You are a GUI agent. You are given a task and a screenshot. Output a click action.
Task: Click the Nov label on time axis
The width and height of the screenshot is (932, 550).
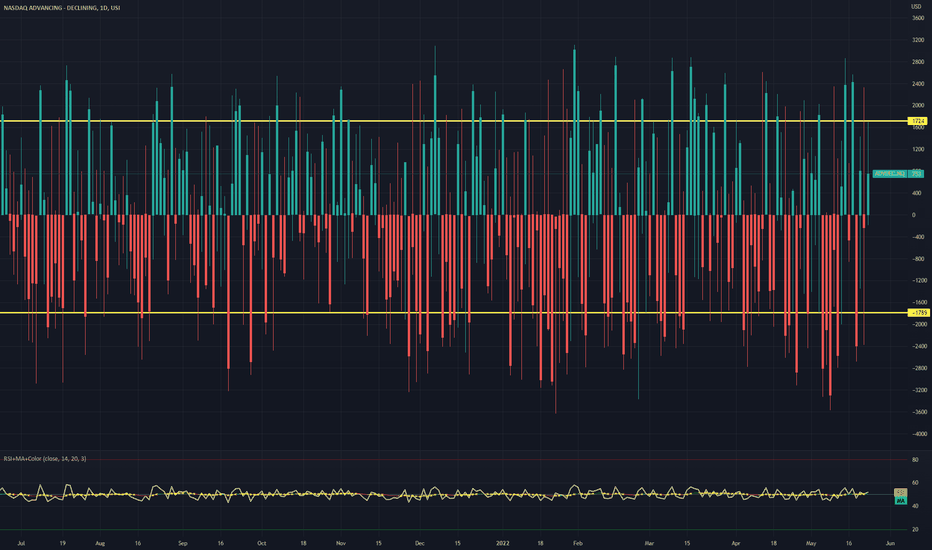[x=341, y=543]
